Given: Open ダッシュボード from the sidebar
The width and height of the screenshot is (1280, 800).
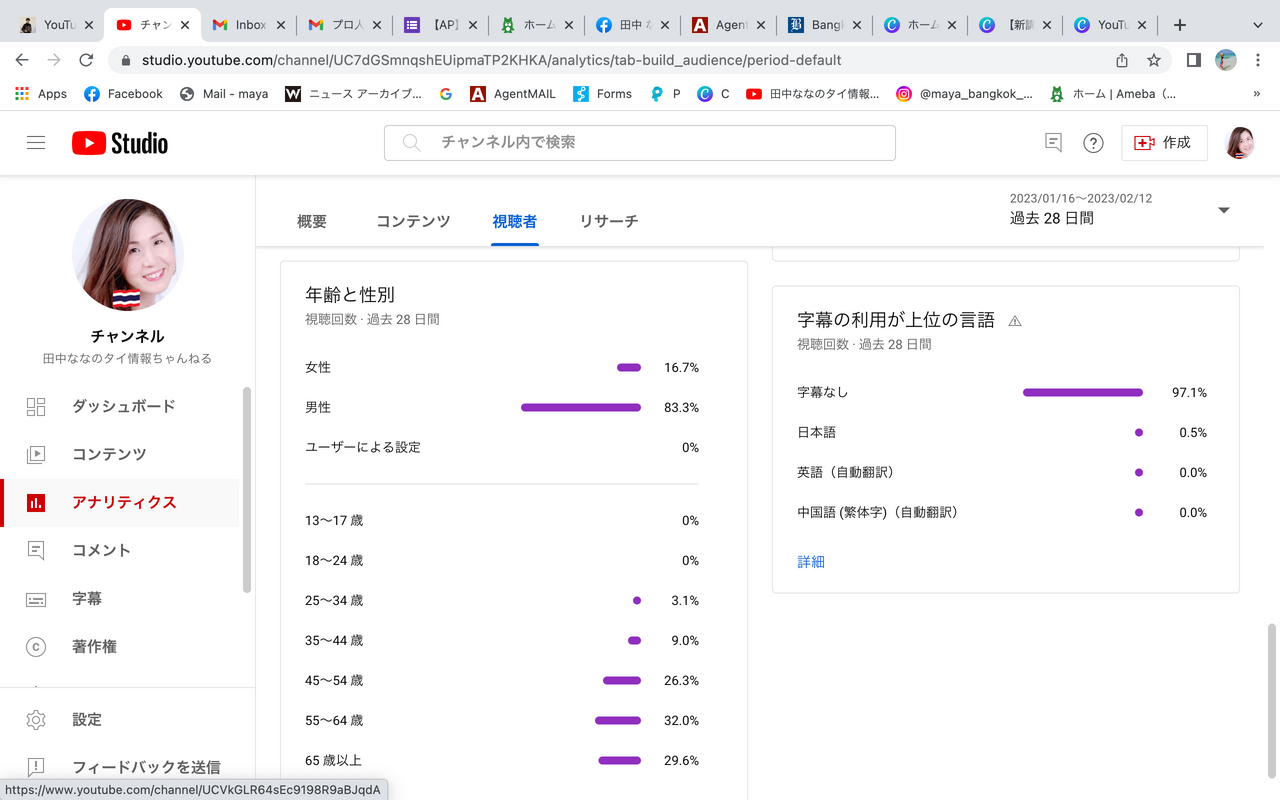Looking at the screenshot, I should tap(123, 406).
